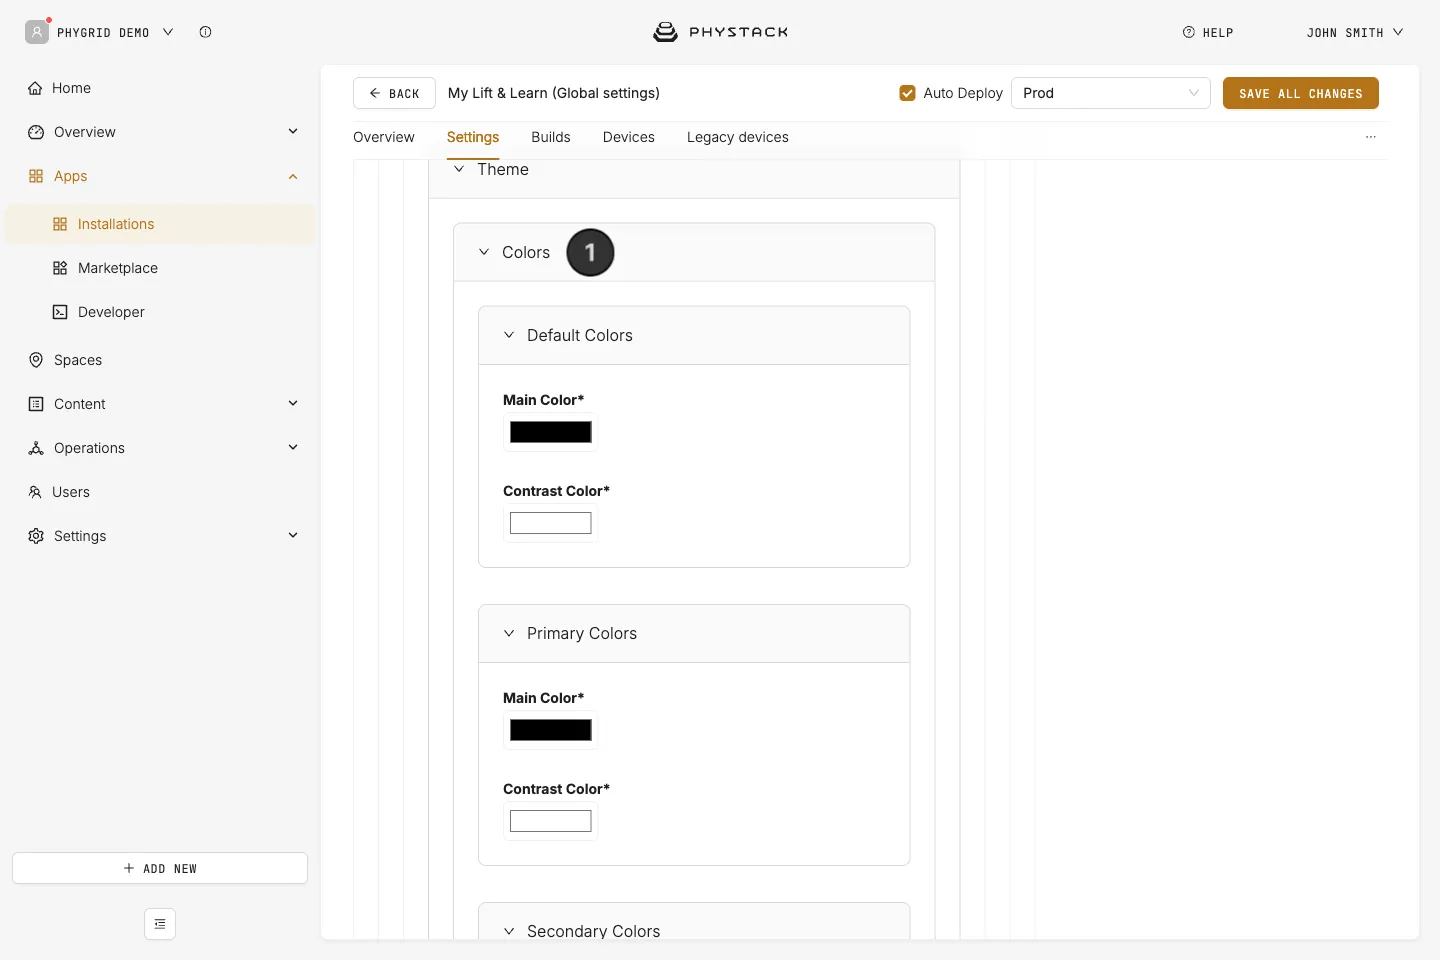Collapse the Default Colors section
Screen dimensions: 1440x960
click(509, 335)
